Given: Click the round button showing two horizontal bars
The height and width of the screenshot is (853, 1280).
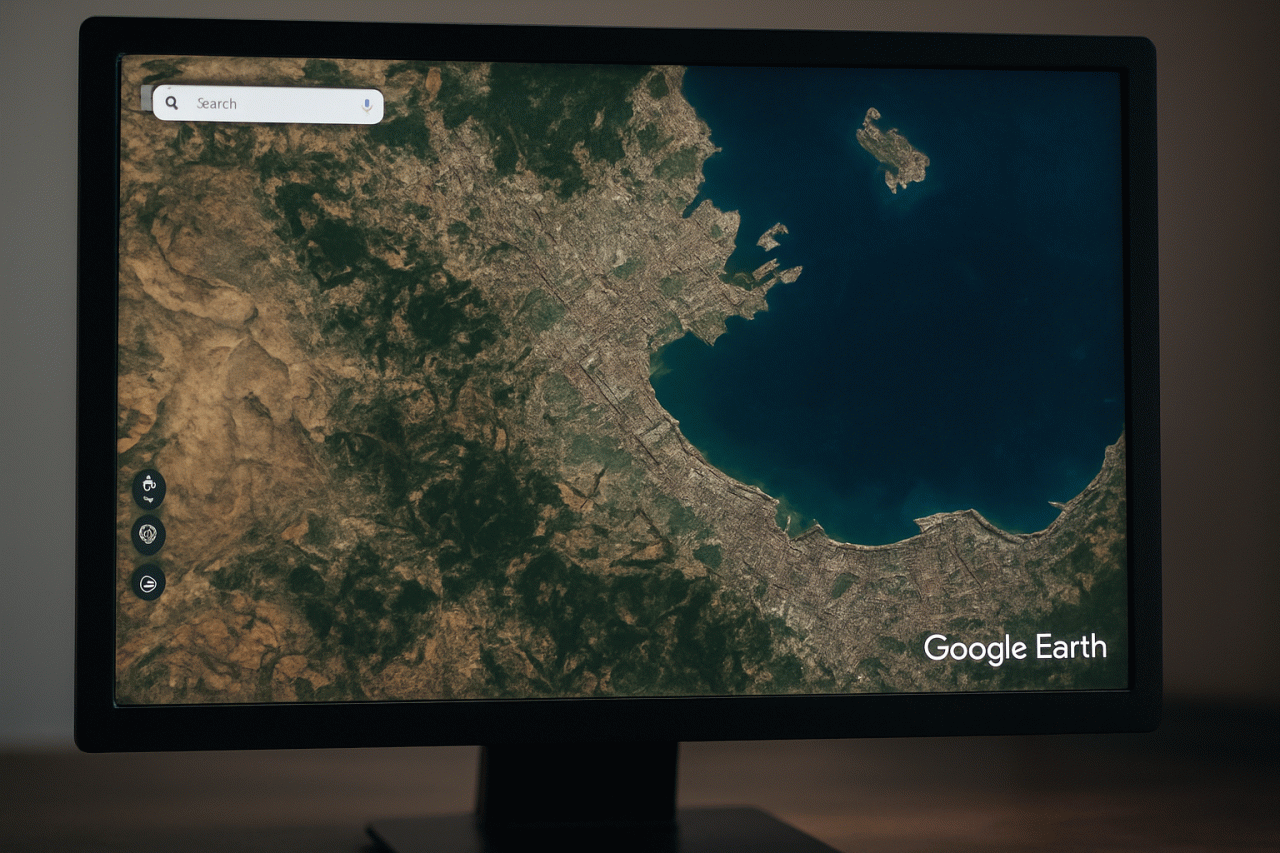Looking at the screenshot, I should pyautogui.click(x=149, y=583).
